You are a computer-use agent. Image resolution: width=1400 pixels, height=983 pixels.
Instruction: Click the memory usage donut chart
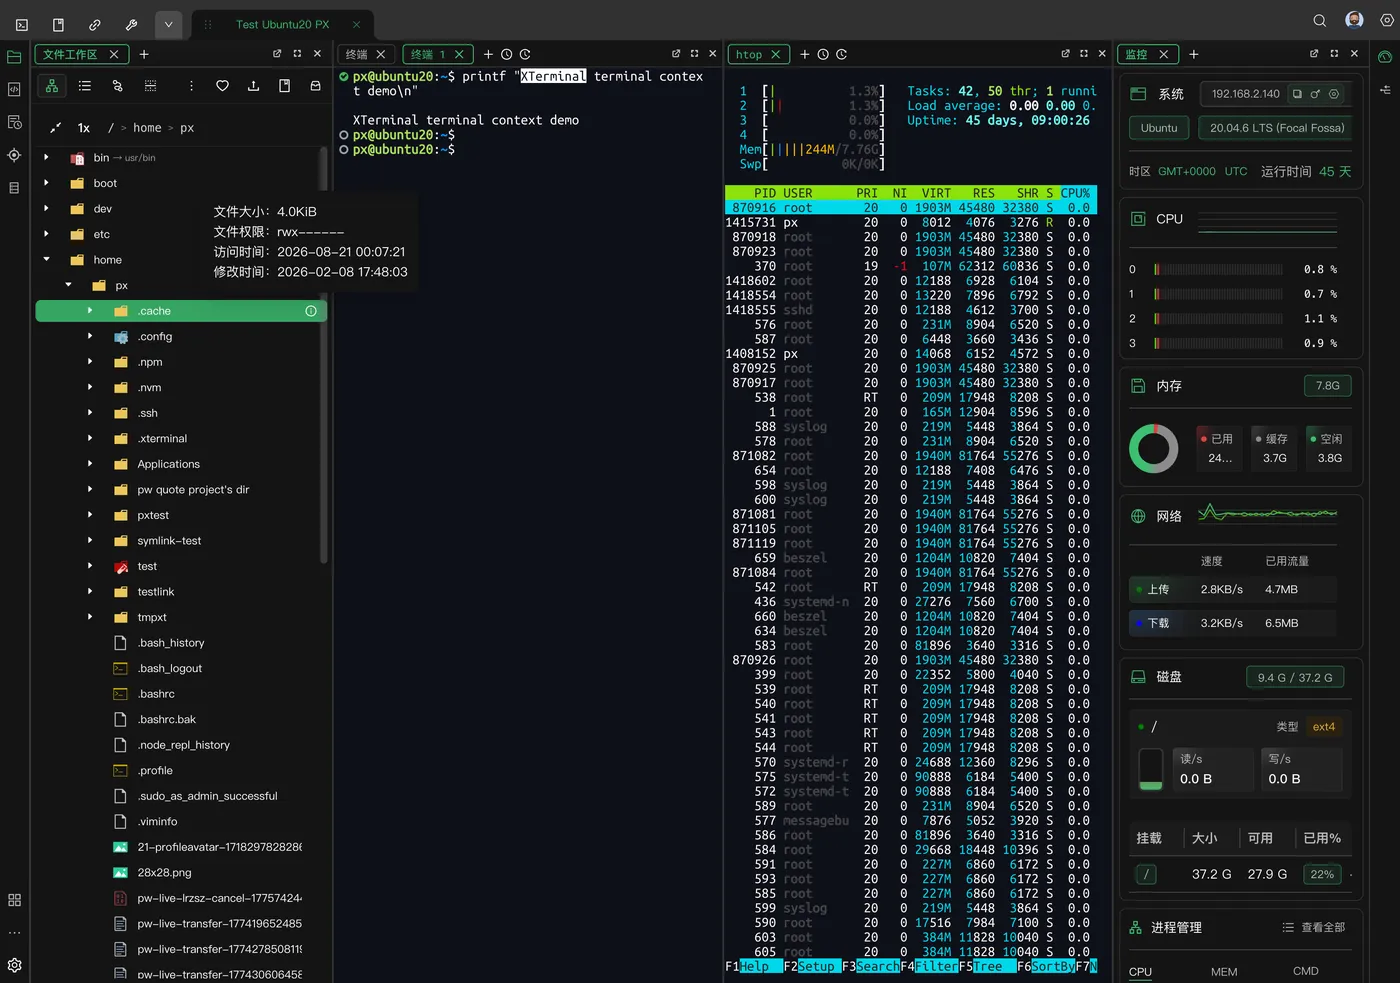(1154, 448)
